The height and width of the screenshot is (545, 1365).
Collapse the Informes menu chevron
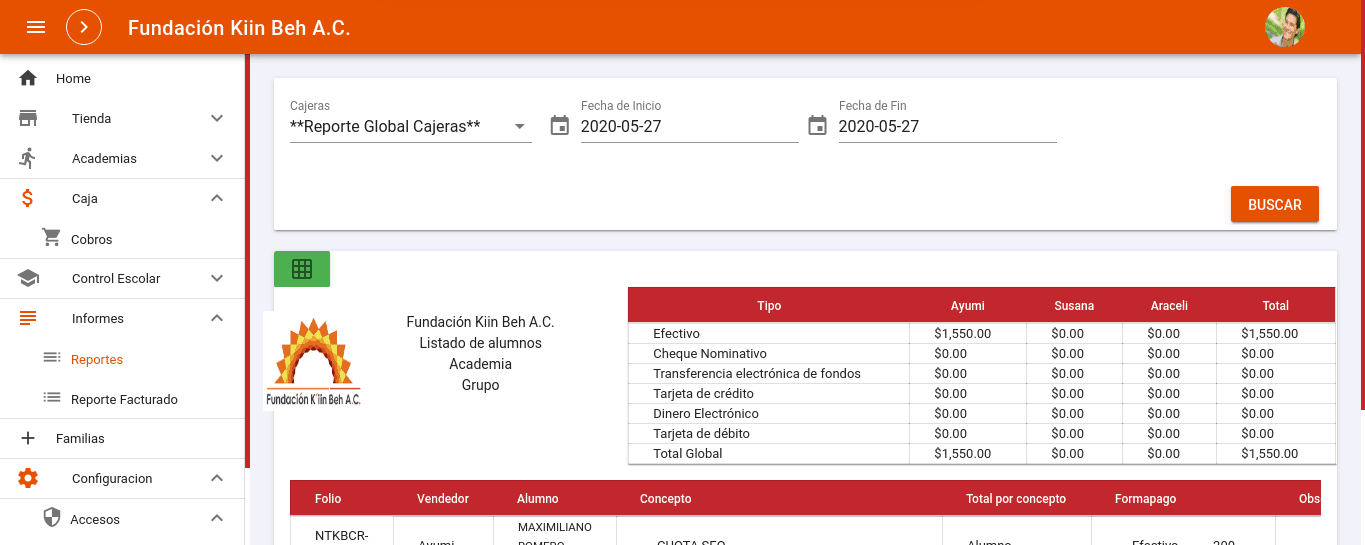click(x=217, y=318)
